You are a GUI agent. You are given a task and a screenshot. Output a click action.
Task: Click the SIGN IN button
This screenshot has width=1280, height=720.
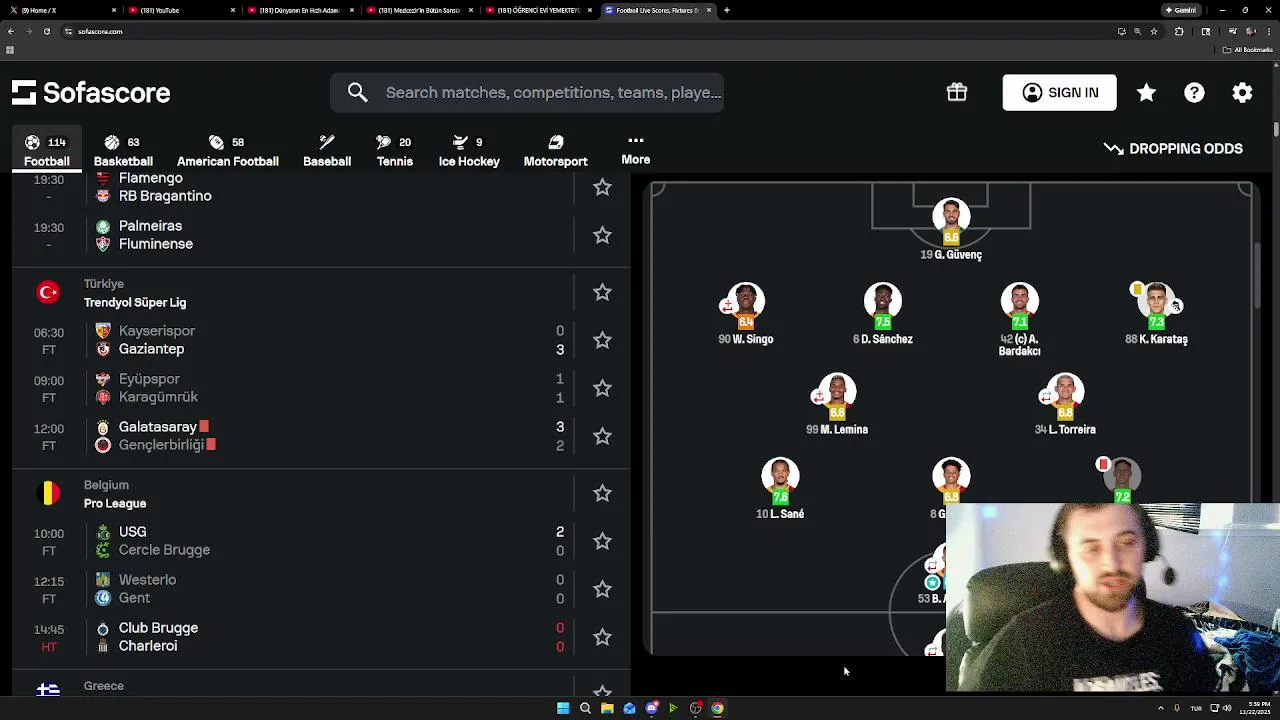[x=1060, y=92]
